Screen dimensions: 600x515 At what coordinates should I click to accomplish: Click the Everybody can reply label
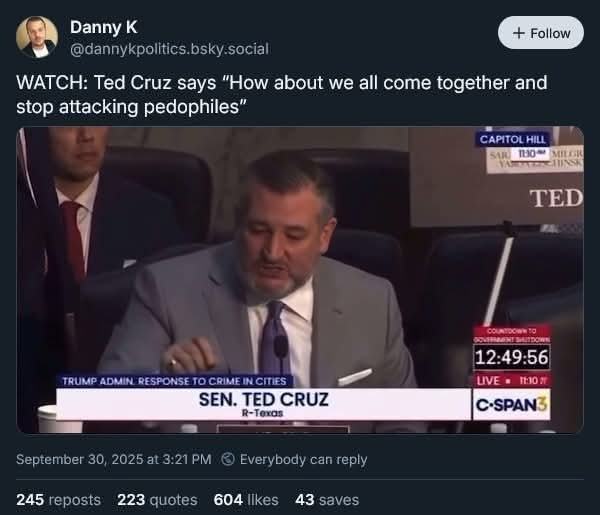click(x=303, y=459)
